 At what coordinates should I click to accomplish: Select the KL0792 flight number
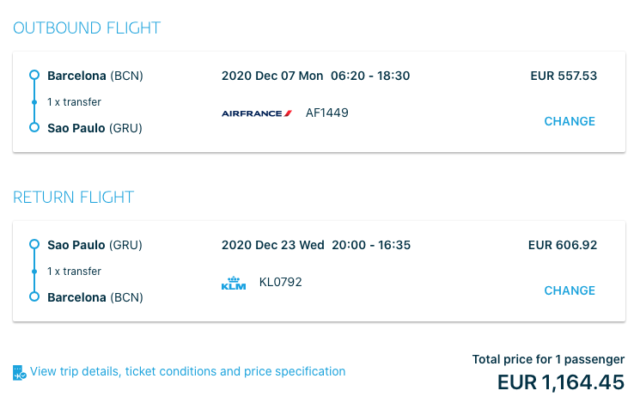pos(280,283)
